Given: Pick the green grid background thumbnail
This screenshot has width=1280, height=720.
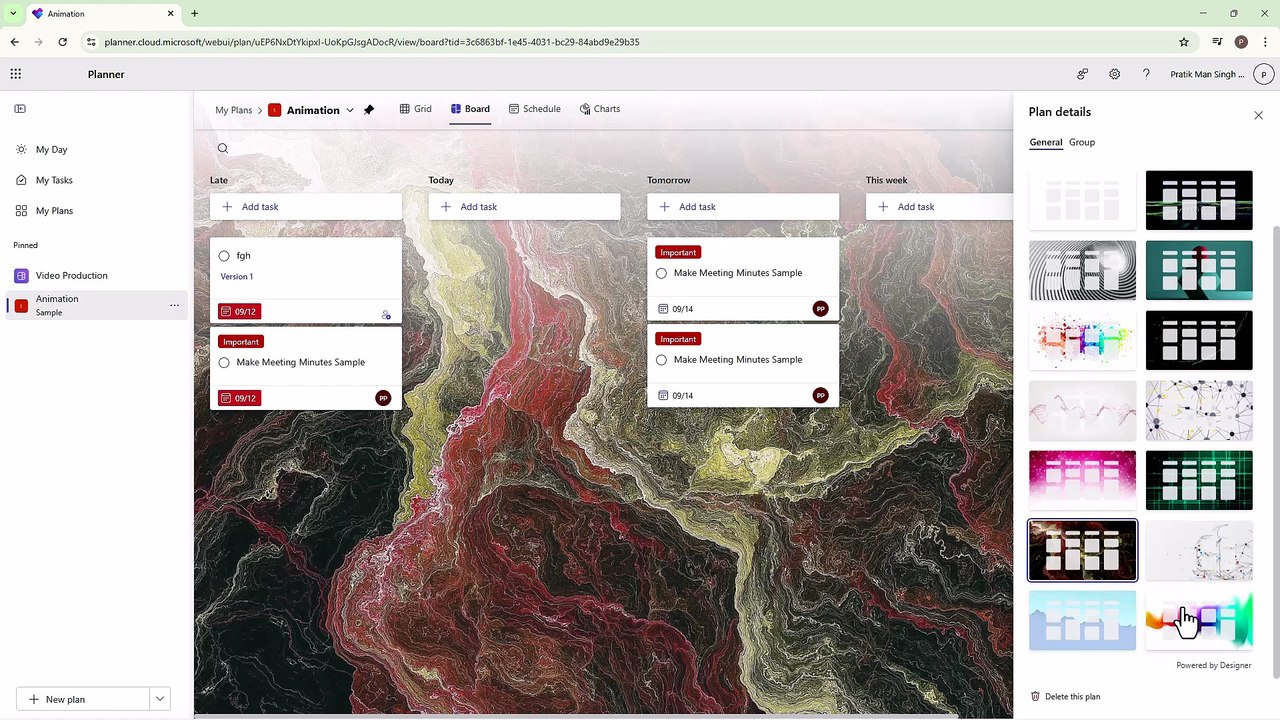Looking at the screenshot, I should pos(1199,480).
